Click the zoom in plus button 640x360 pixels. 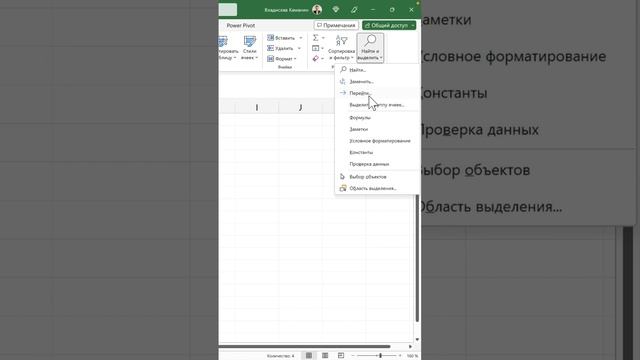(400, 356)
